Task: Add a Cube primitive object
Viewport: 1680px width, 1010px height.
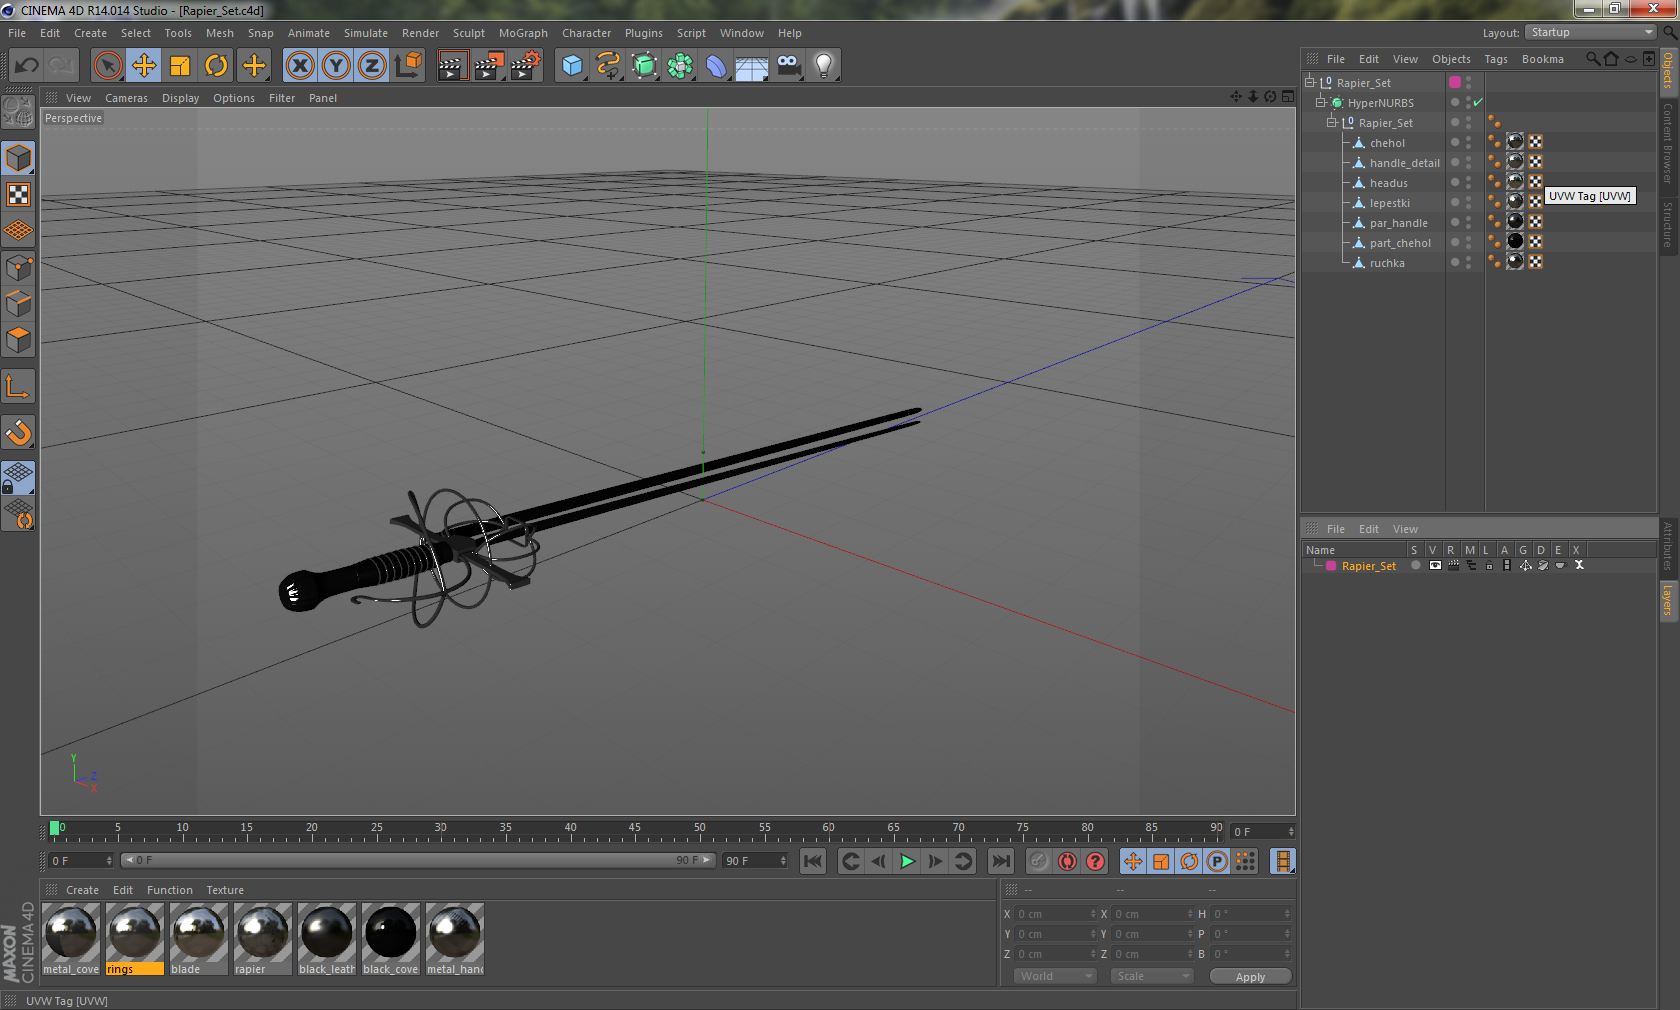Action: [572, 66]
